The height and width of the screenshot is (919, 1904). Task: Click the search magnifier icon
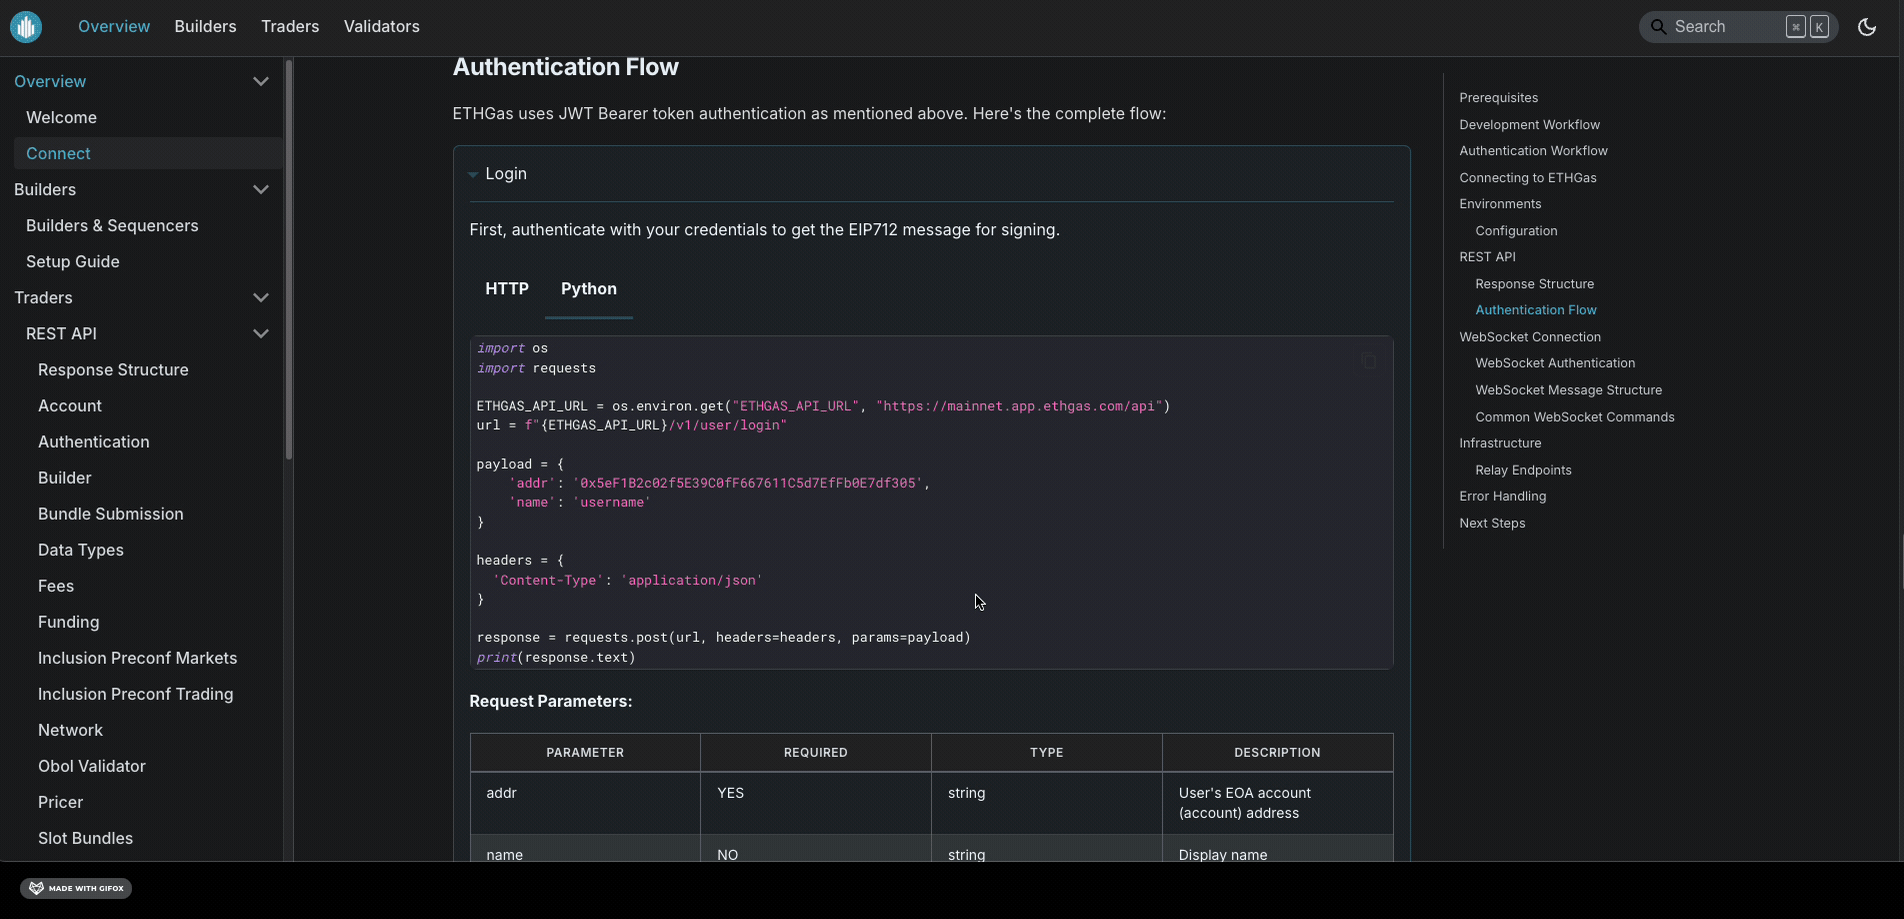[1658, 27]
